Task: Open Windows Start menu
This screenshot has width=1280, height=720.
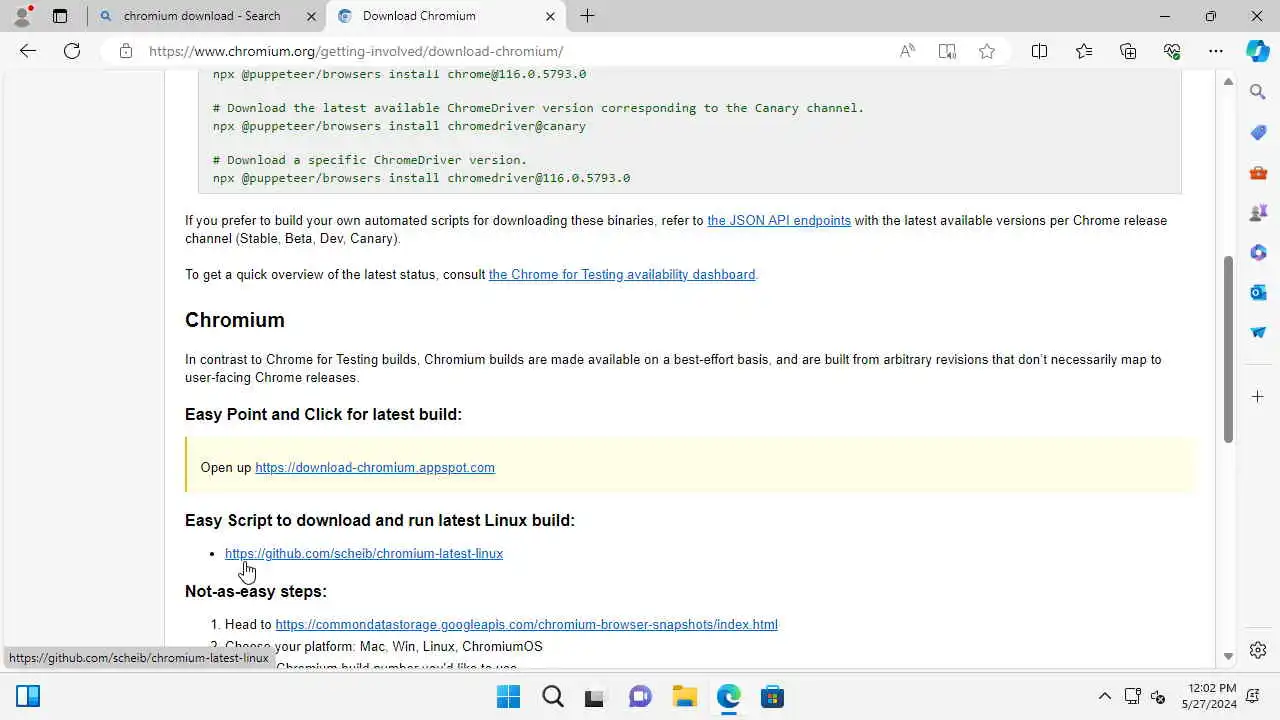Action: (508, 696)
